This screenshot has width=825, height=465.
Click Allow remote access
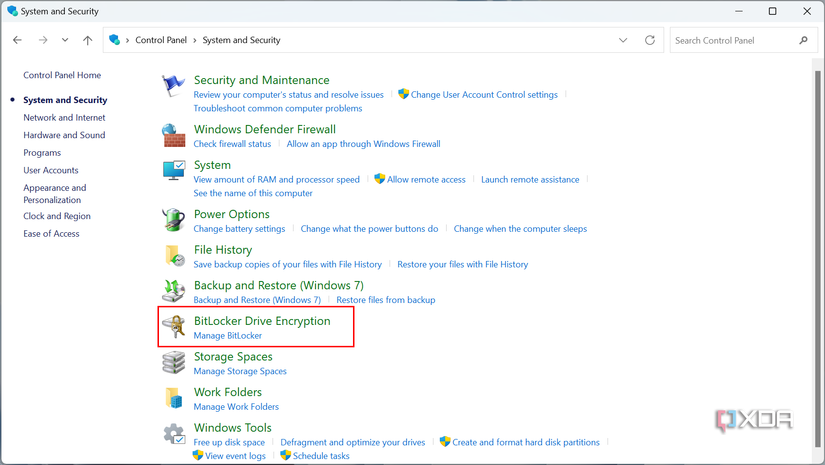(426, 179)
